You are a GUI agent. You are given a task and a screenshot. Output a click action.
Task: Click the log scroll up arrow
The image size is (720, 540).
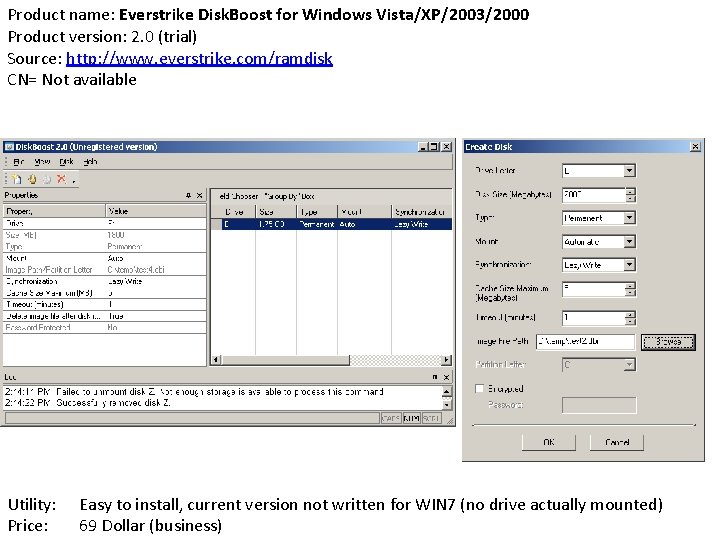pyautogui.click(x=446, y=391)
